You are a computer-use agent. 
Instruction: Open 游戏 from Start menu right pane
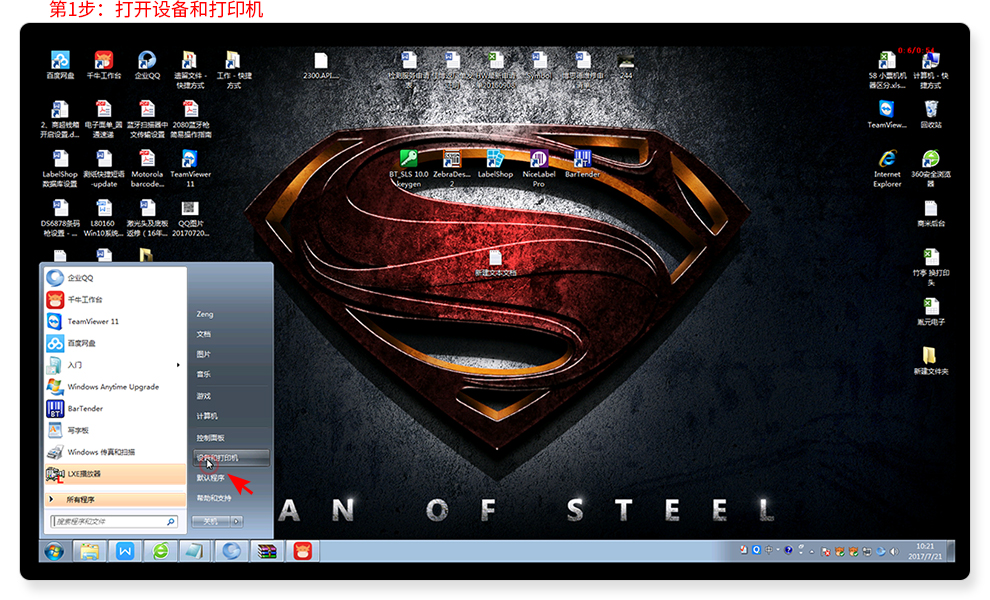pyautogui.click(x=203, y=396)
